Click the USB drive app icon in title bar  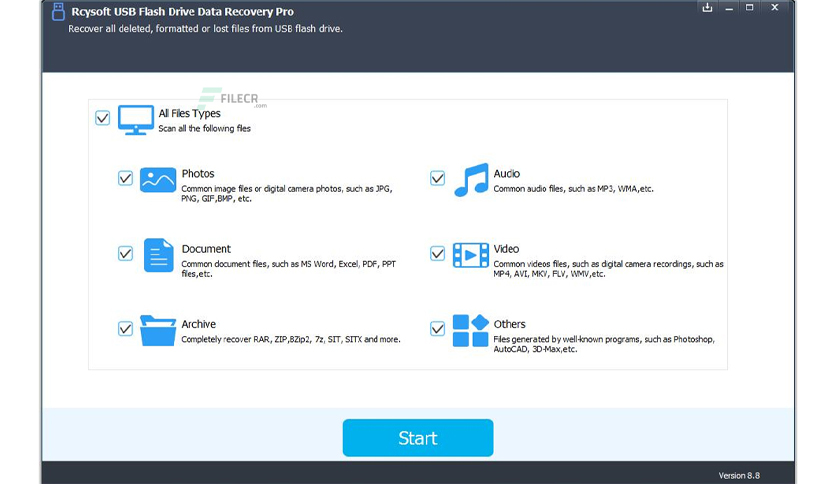(58, 11)
